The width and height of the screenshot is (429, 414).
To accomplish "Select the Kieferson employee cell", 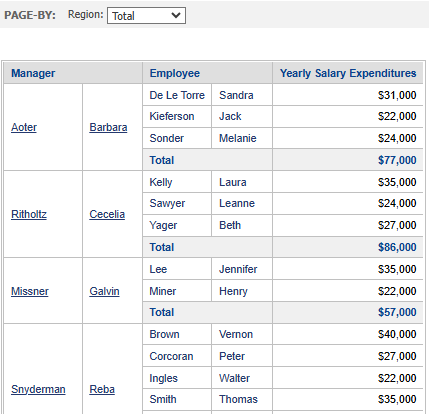I will click(177, 116).
